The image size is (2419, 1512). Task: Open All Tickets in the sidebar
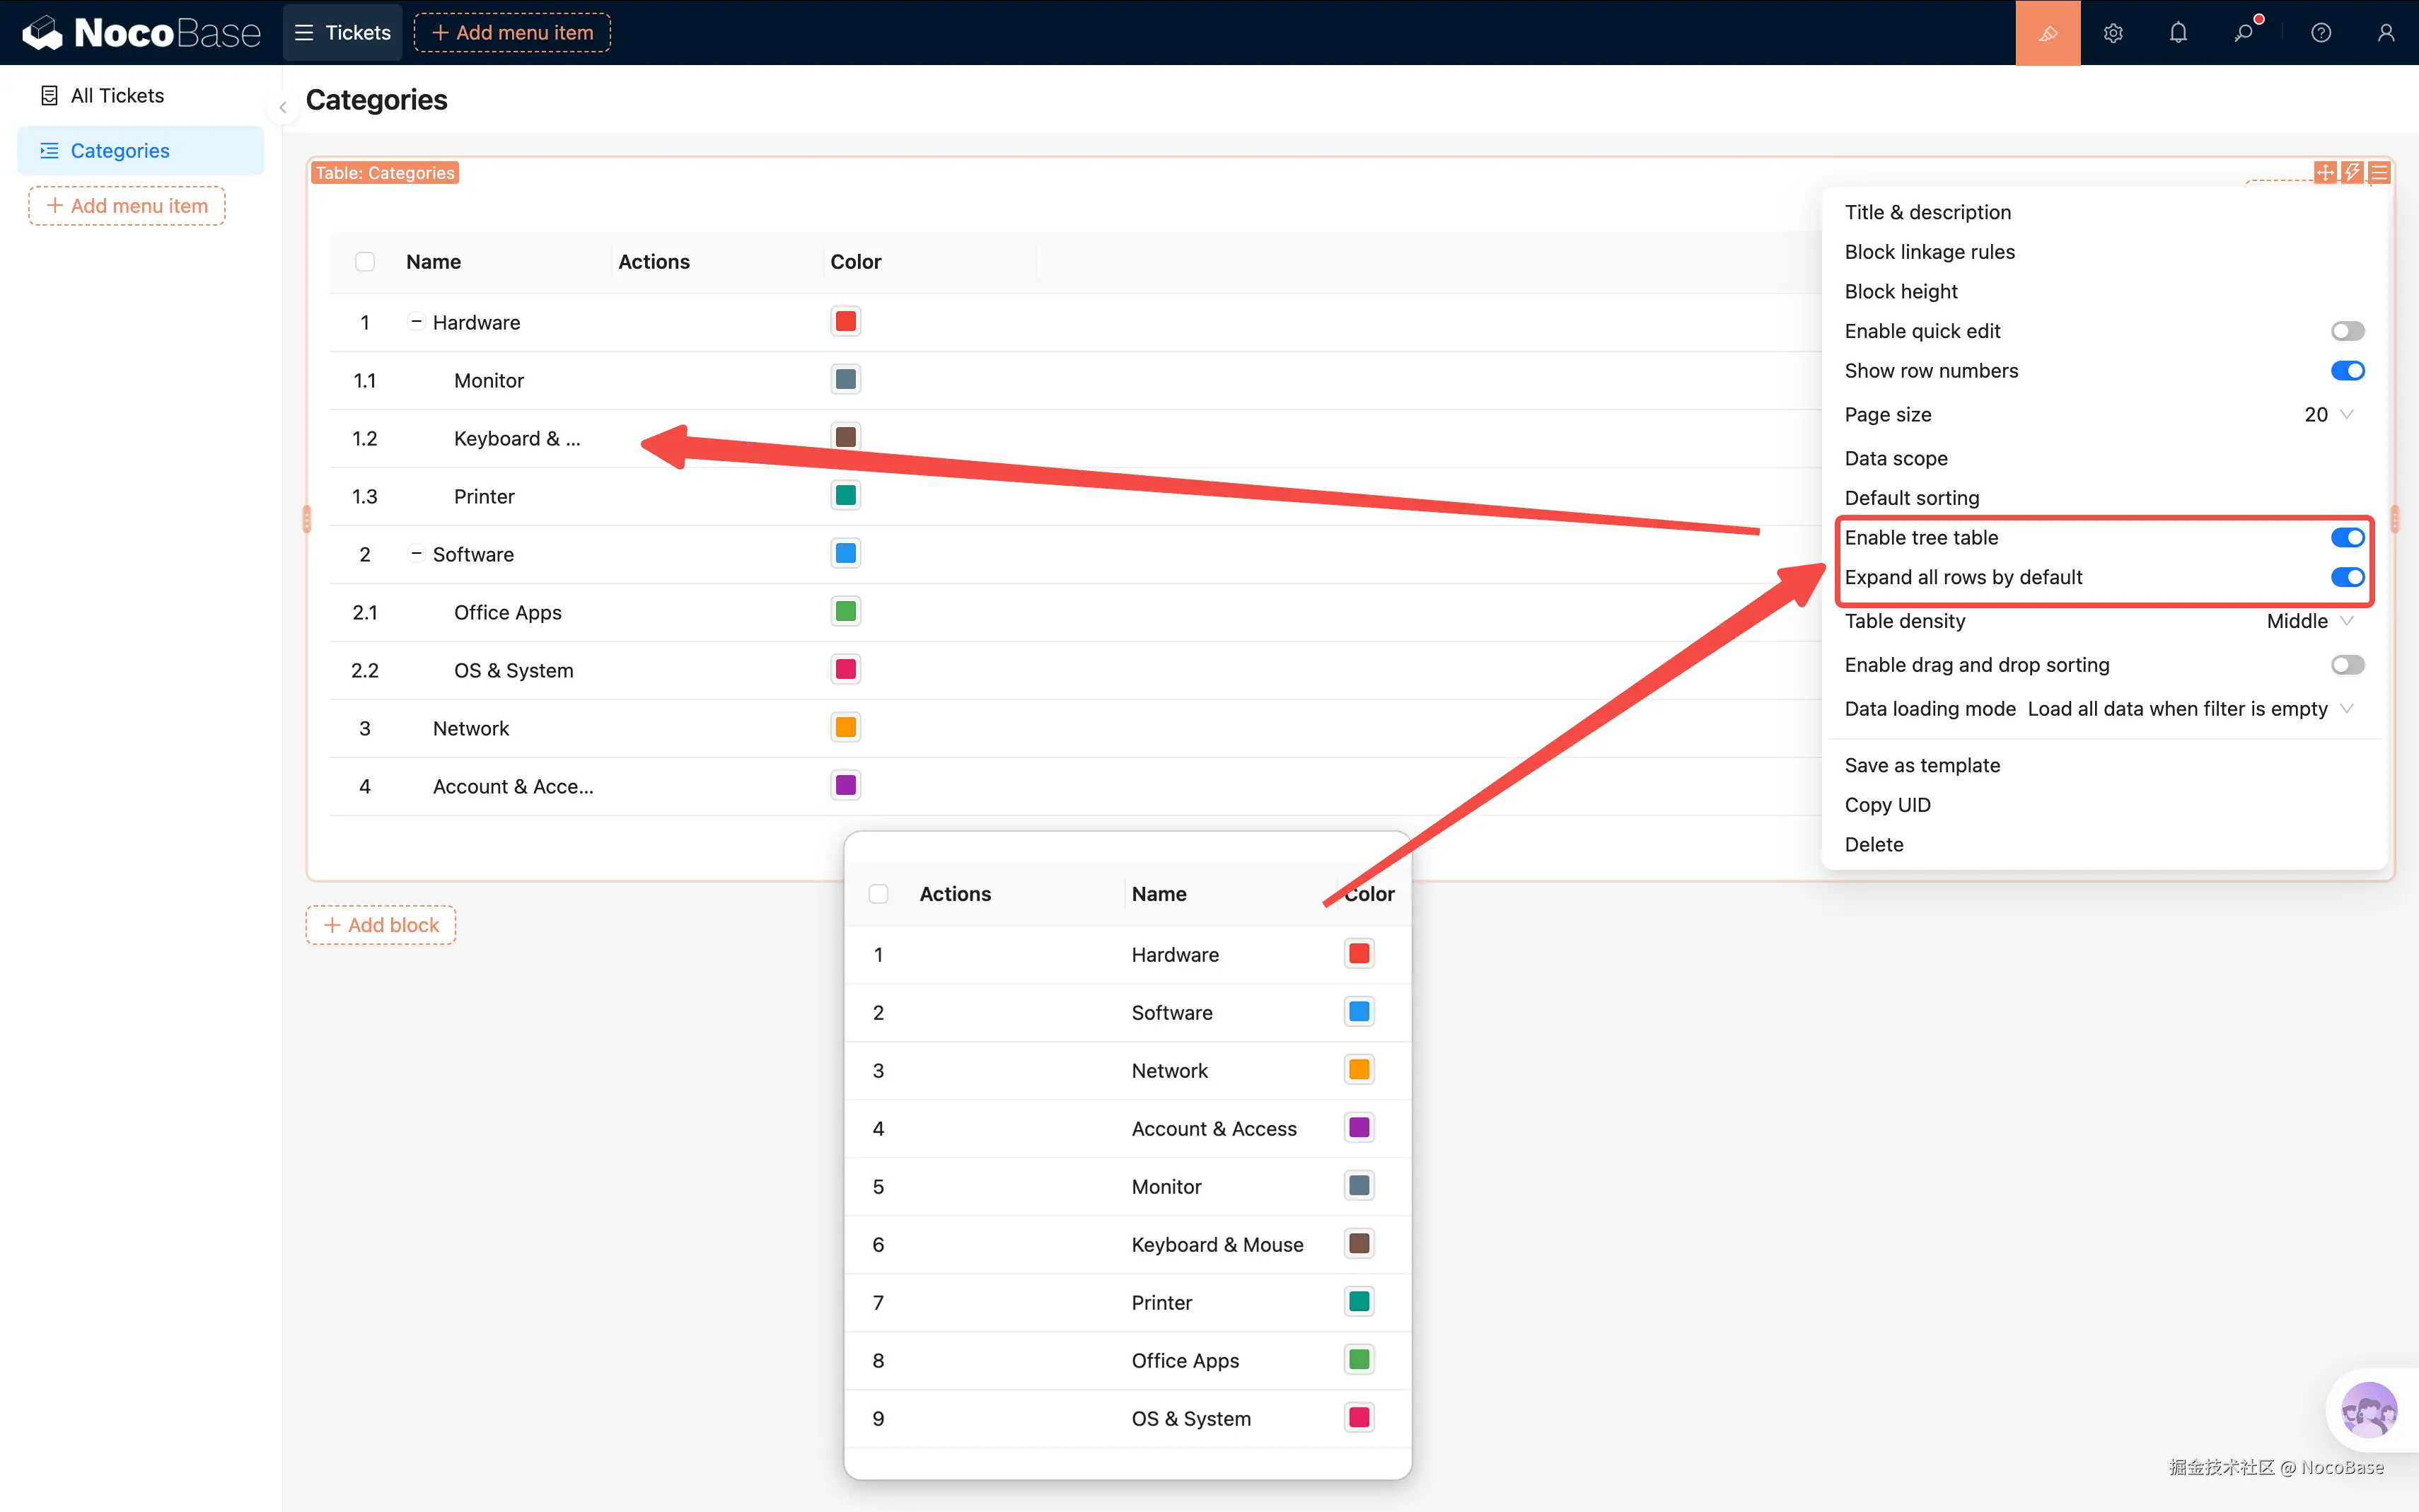pos(117,96)
